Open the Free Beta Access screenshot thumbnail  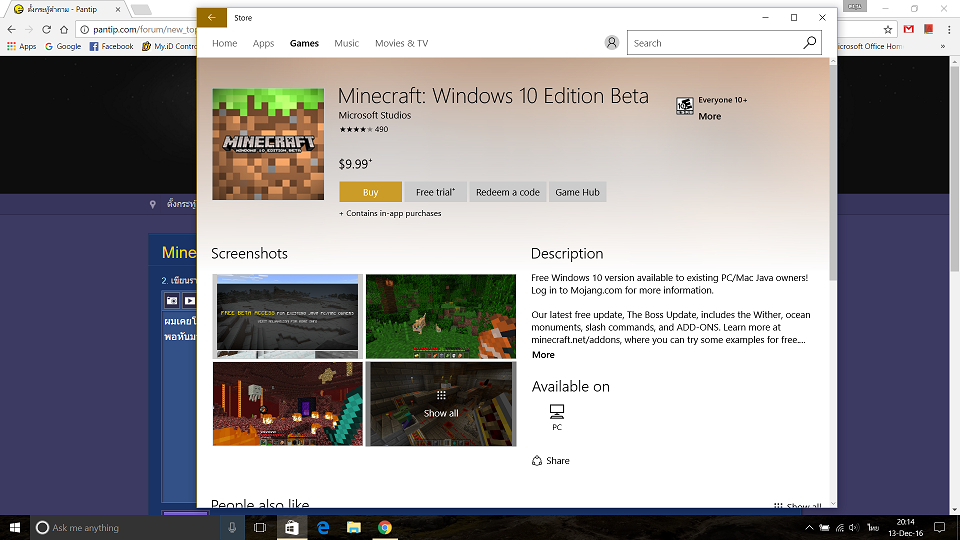pyautogui.click(x=288, y=317)
